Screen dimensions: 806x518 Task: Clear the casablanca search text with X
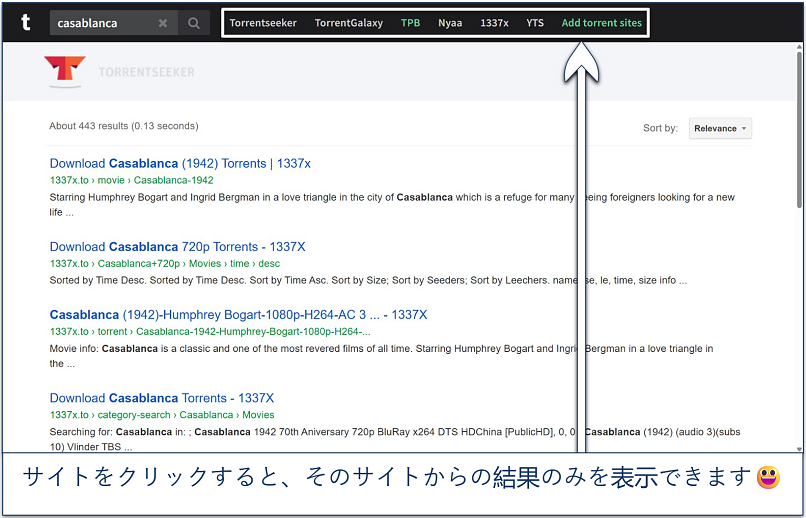pyautogui.click(x=163, y=23)
